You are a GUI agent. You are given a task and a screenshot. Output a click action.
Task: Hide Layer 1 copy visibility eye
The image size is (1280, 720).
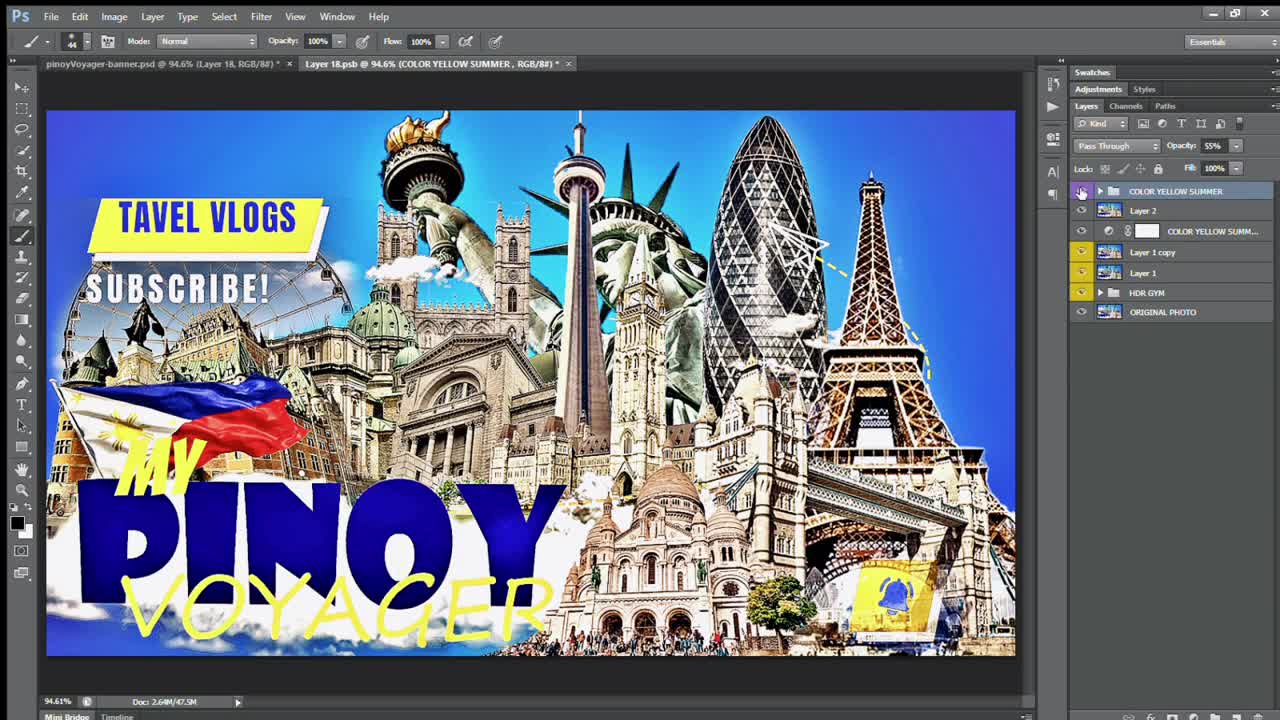click(x=1081, y=252)
